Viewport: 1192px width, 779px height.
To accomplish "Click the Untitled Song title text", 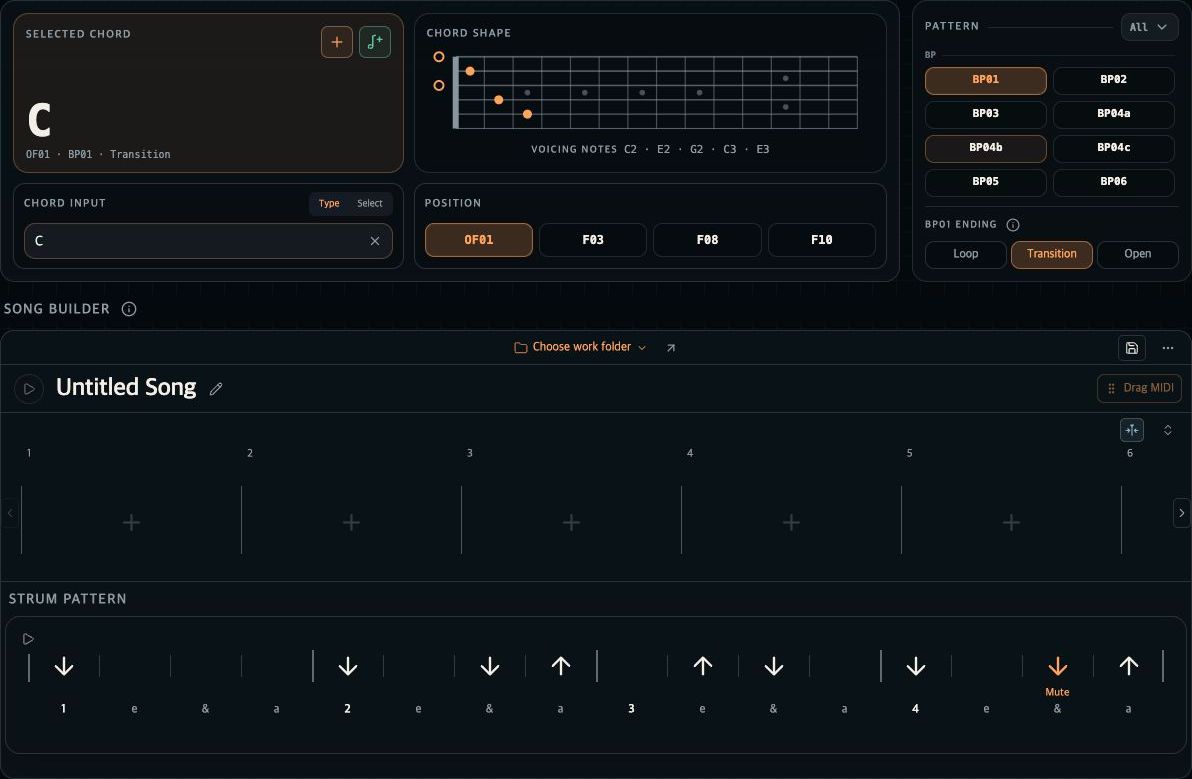I will pyautogui.click(x=126, y=388).
